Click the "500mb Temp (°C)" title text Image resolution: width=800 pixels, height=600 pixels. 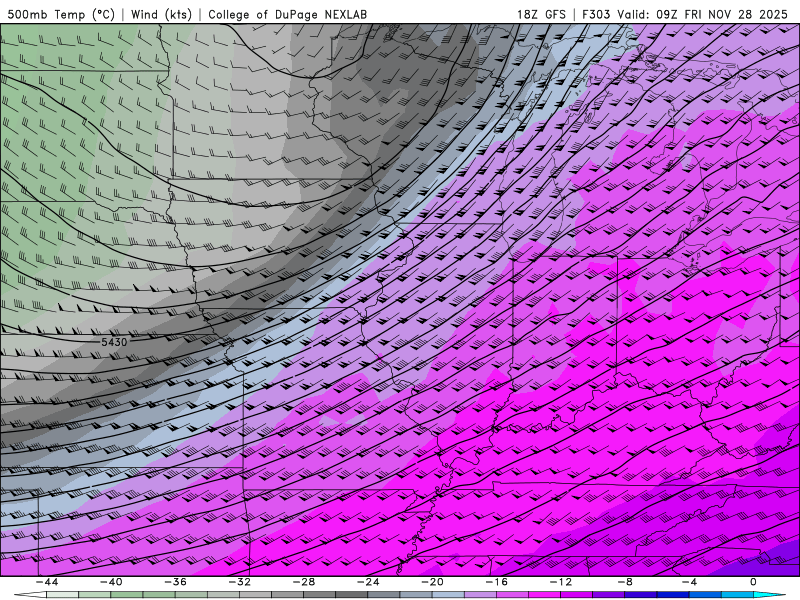[x=60, y=14]
